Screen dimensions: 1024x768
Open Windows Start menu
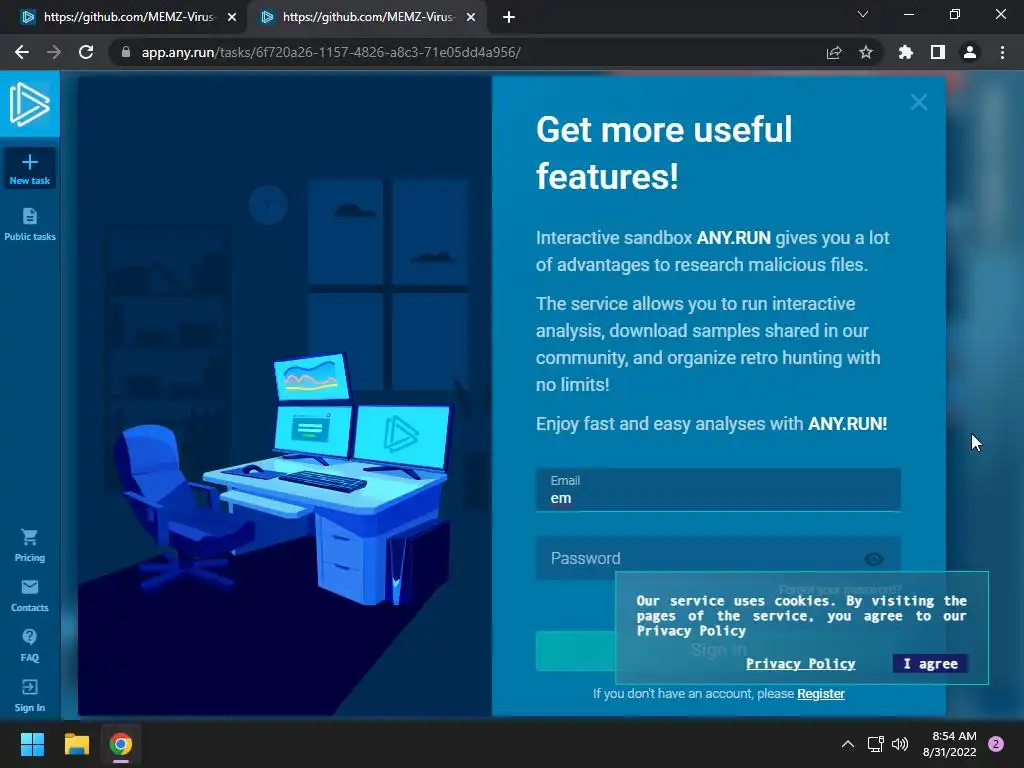[x=32, y=744]
